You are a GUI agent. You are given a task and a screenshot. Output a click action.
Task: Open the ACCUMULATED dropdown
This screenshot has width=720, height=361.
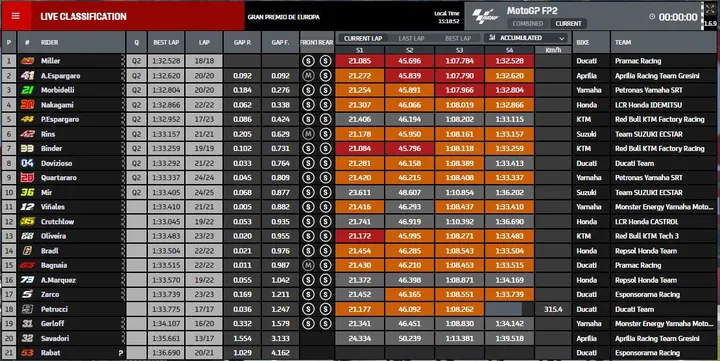(526, 38)
